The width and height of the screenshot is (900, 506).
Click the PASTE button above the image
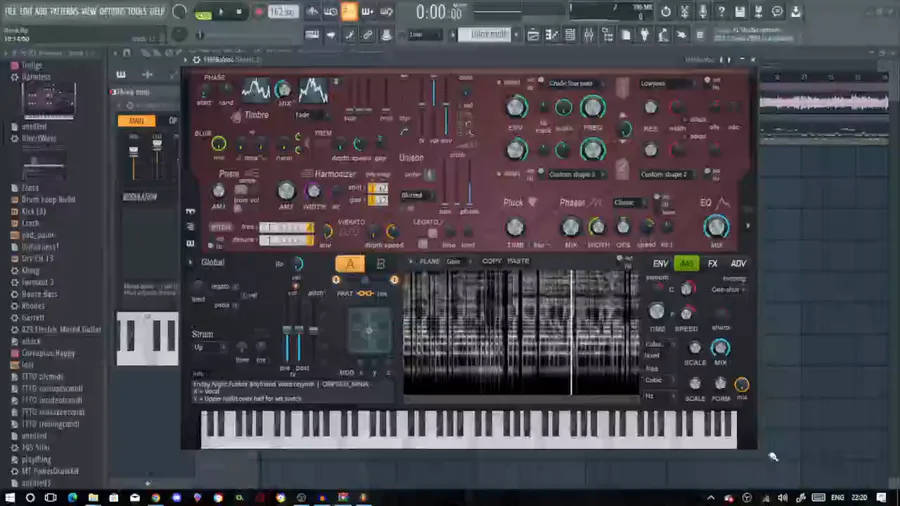(x=518, y=261)
